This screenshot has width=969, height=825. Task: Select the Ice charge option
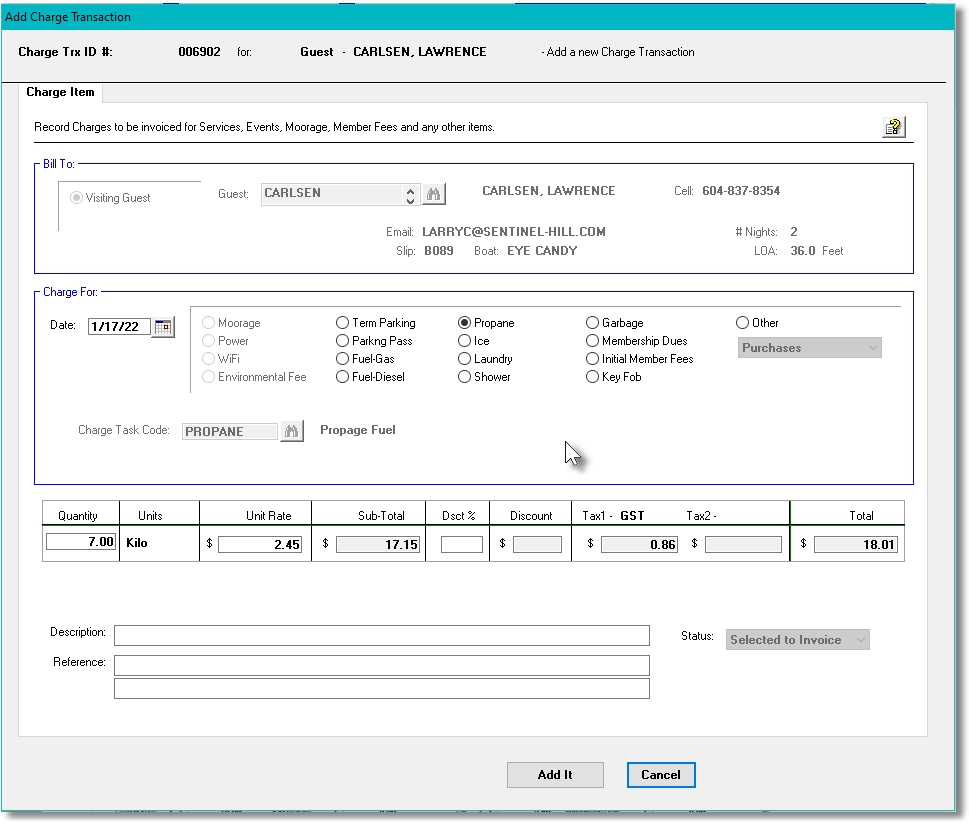[462, 340]
